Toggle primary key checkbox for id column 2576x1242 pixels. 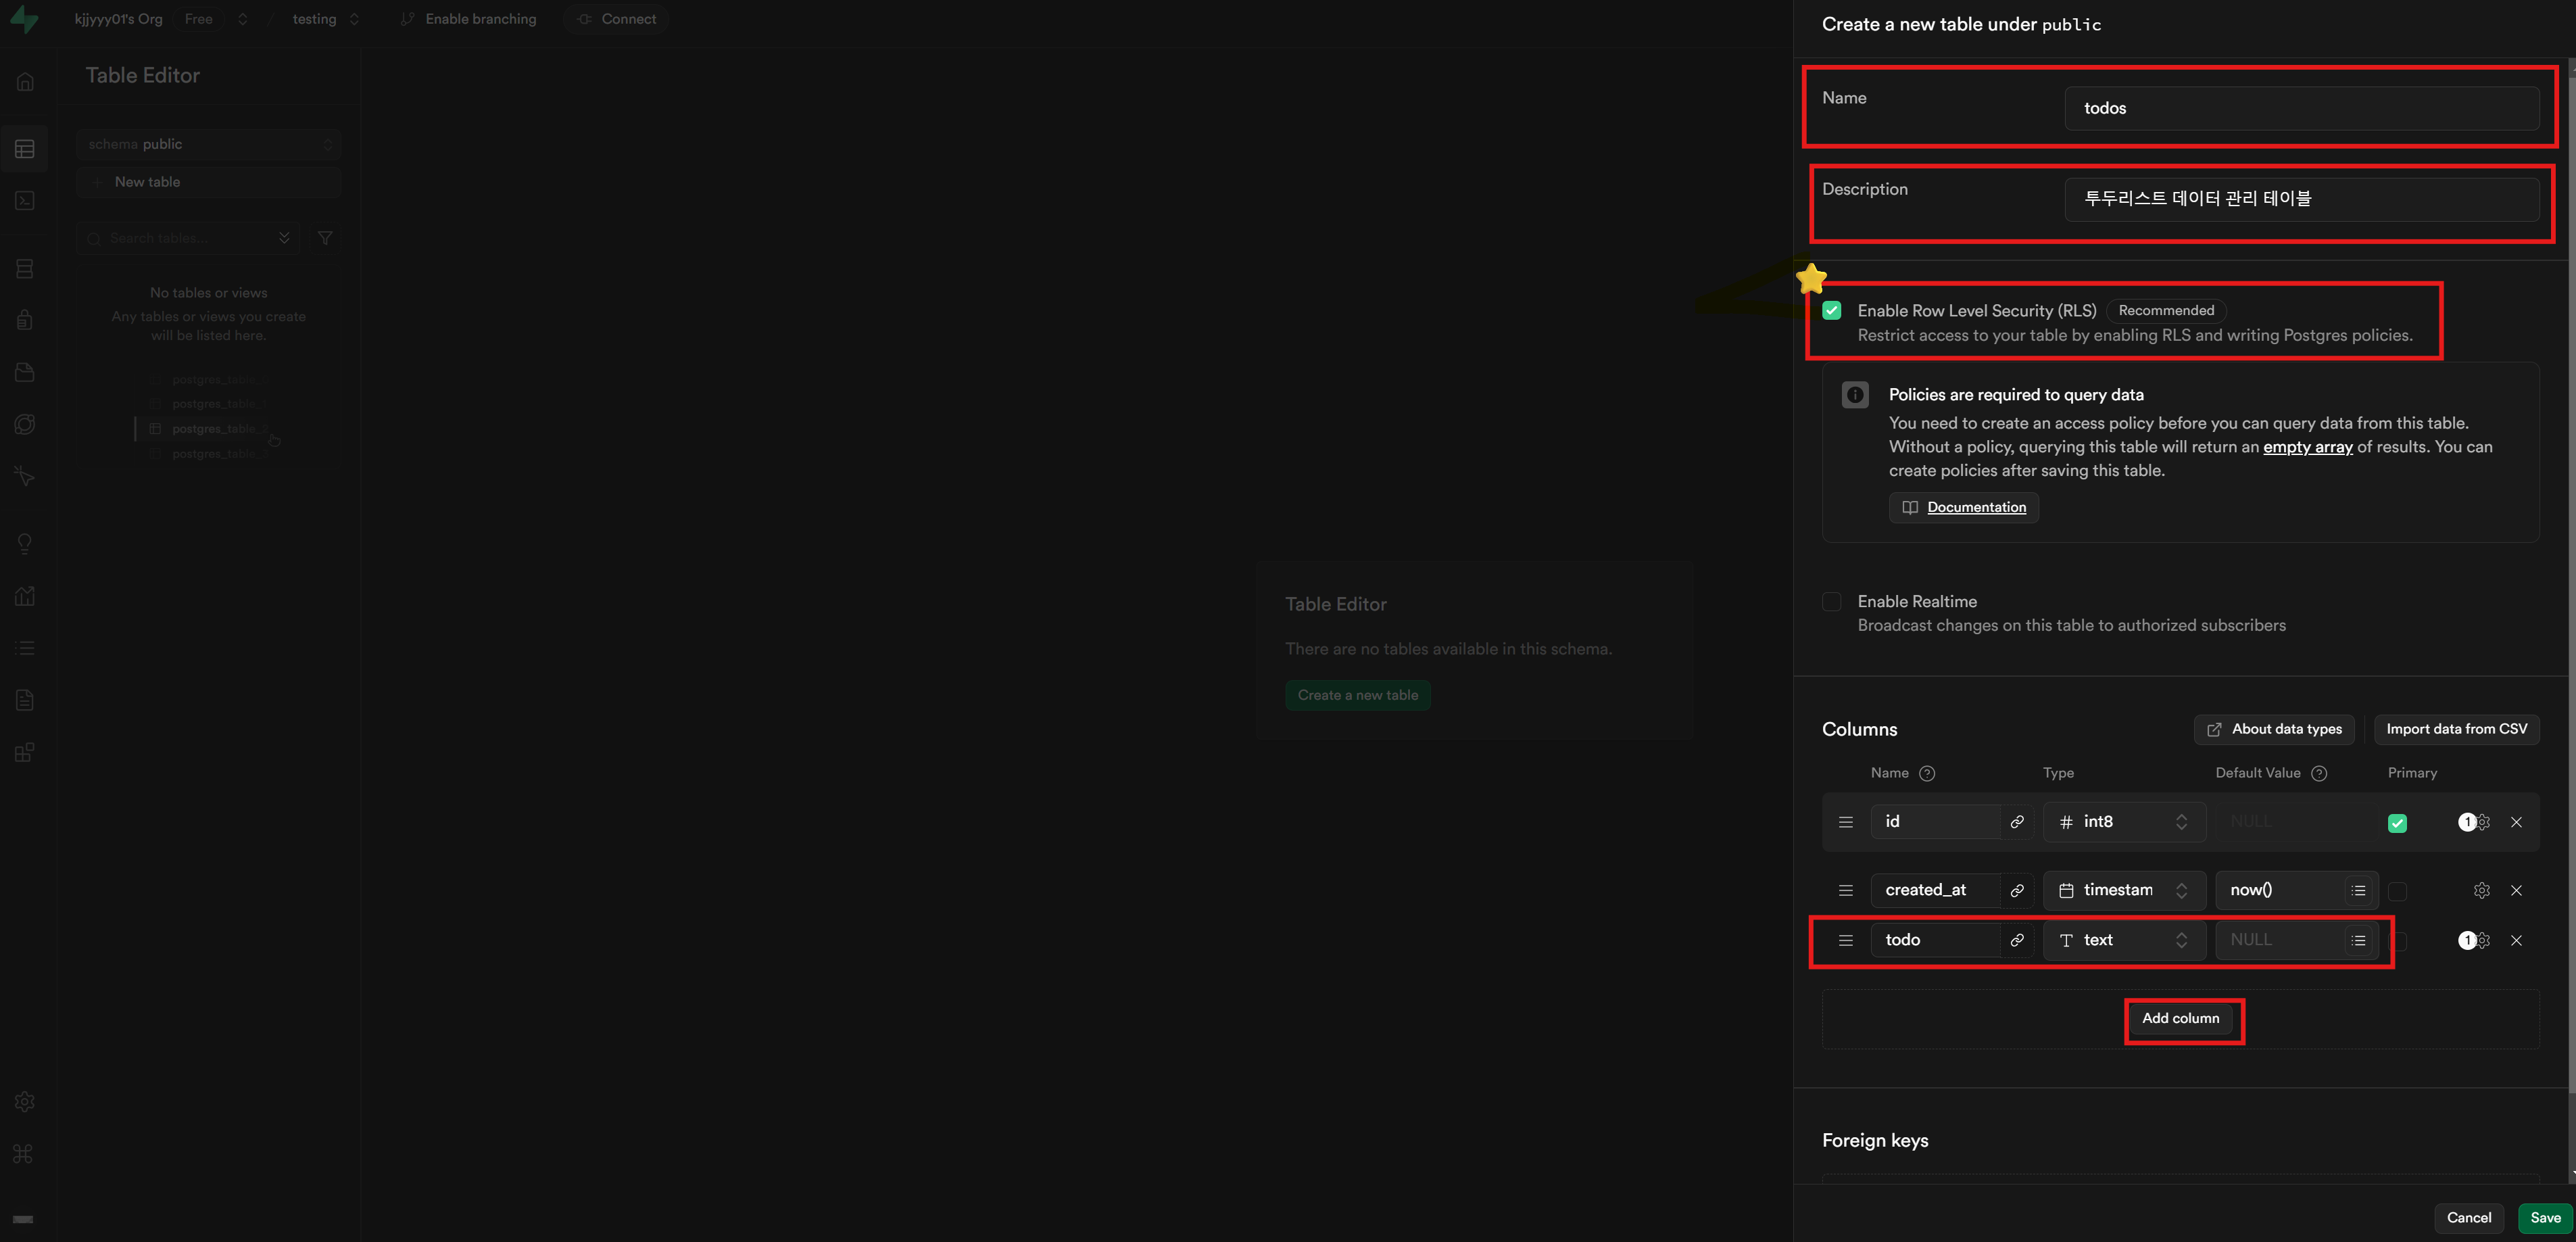point(2397,823)
